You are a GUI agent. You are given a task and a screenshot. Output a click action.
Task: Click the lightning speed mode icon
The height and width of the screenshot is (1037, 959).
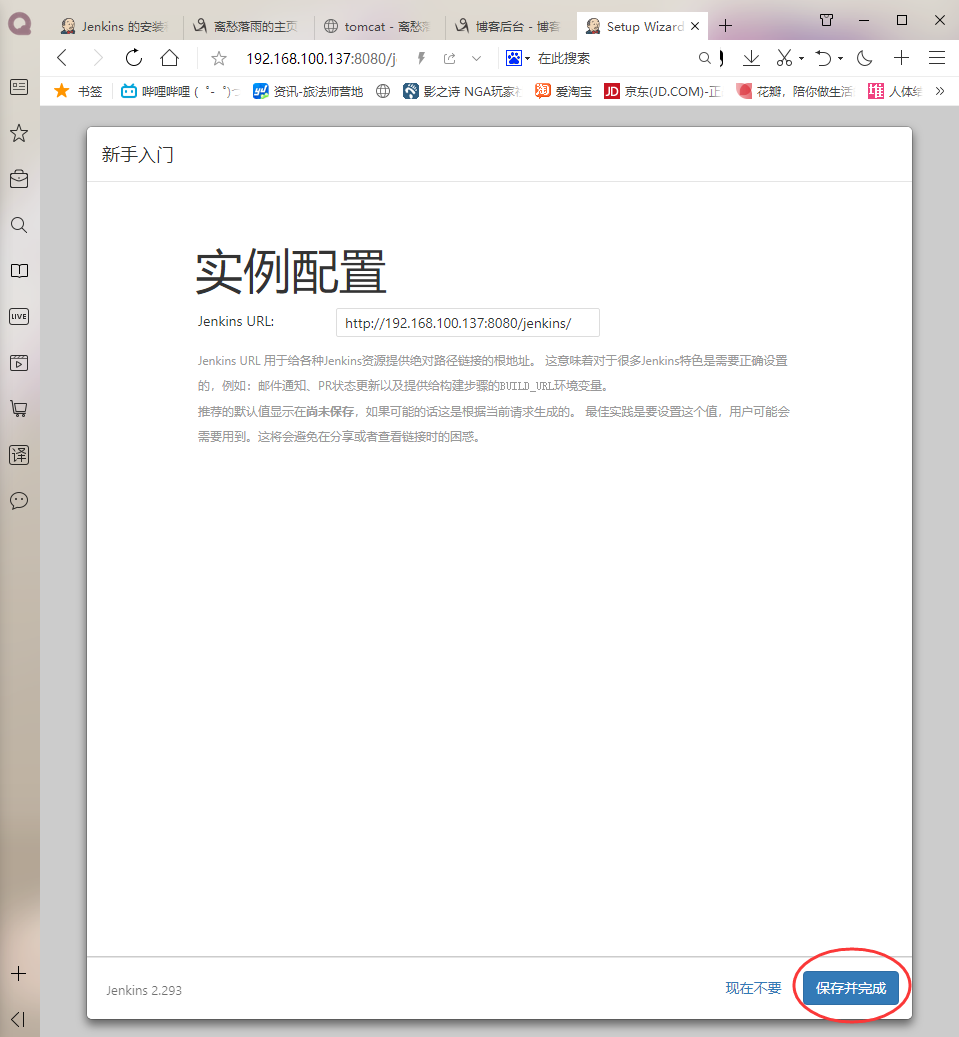point(421,58)
